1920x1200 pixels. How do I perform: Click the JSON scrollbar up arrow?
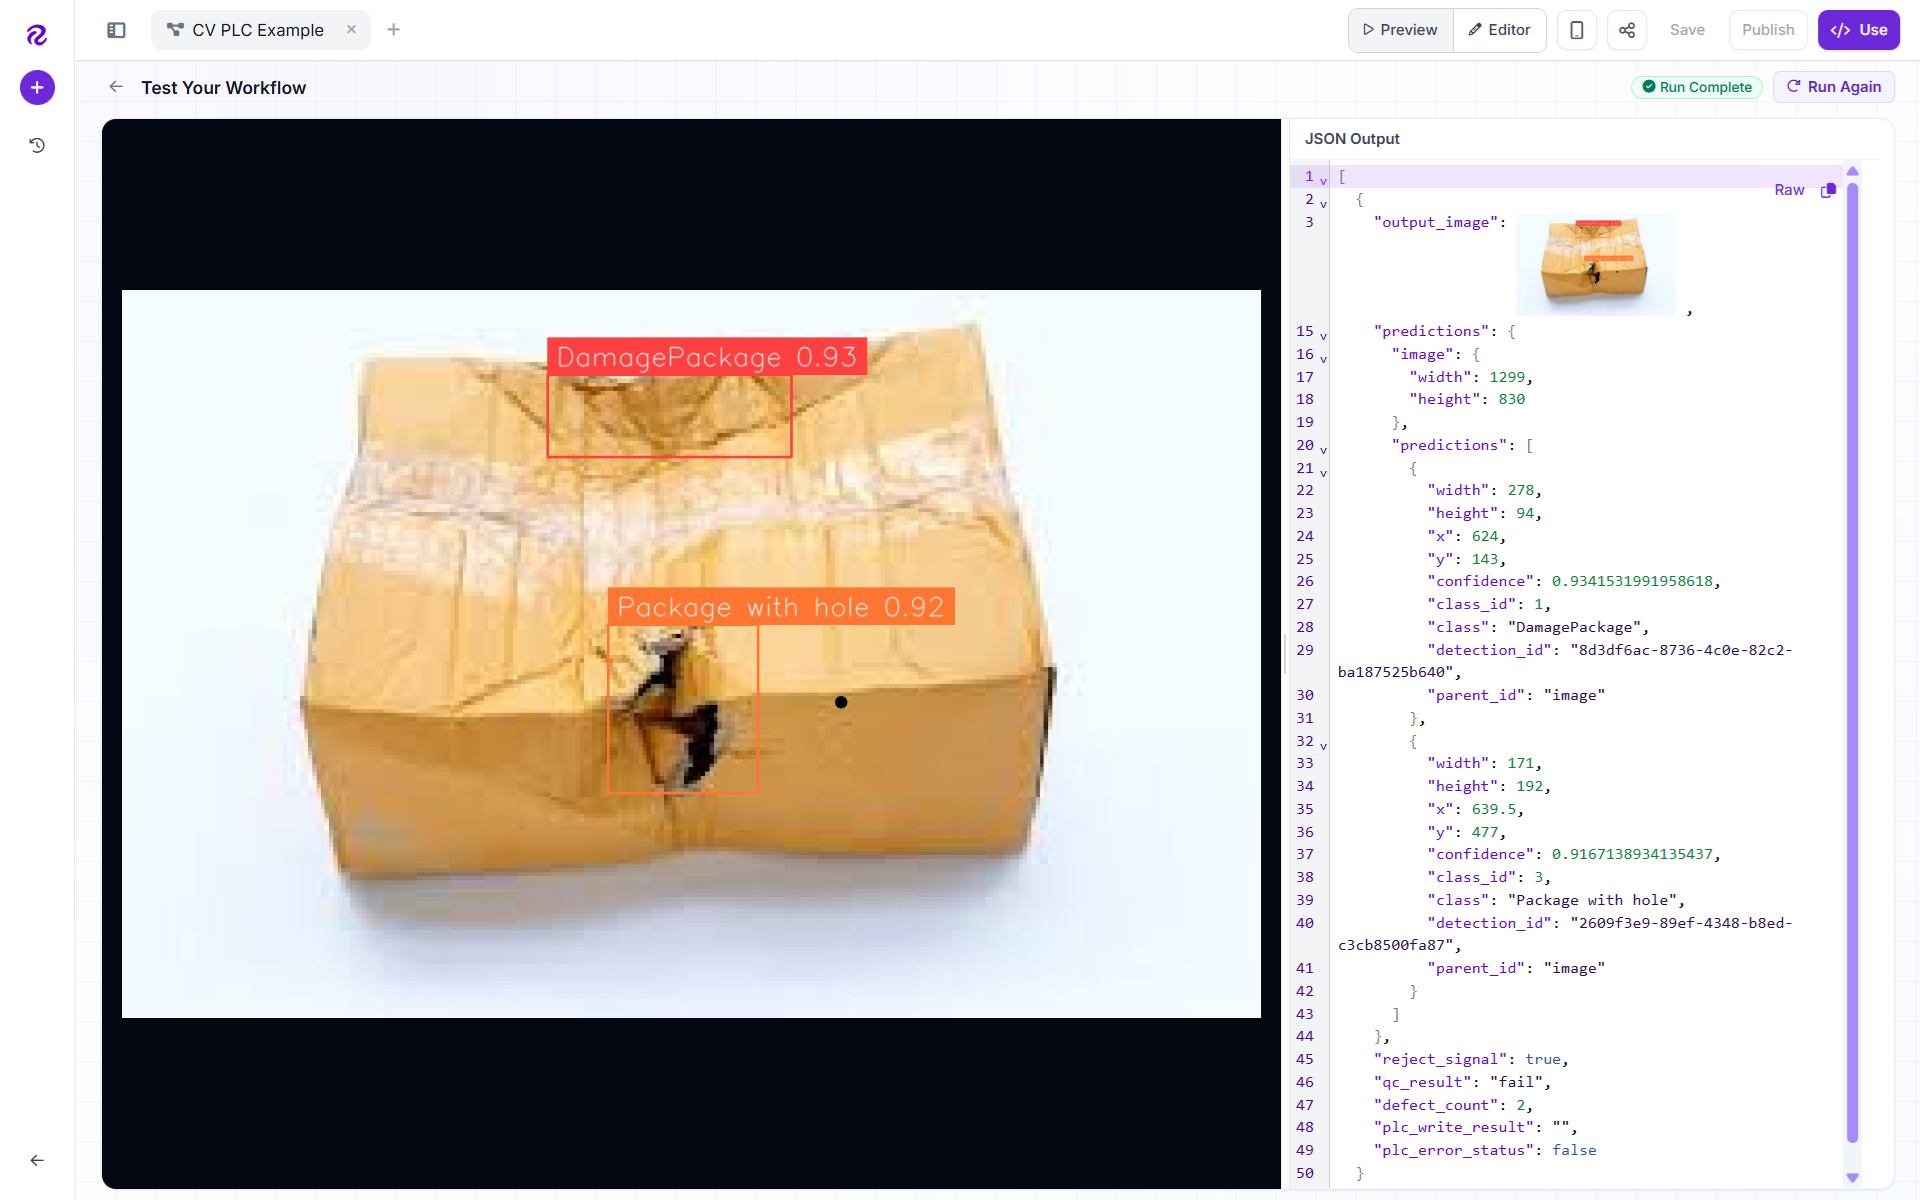[1852, 172]
